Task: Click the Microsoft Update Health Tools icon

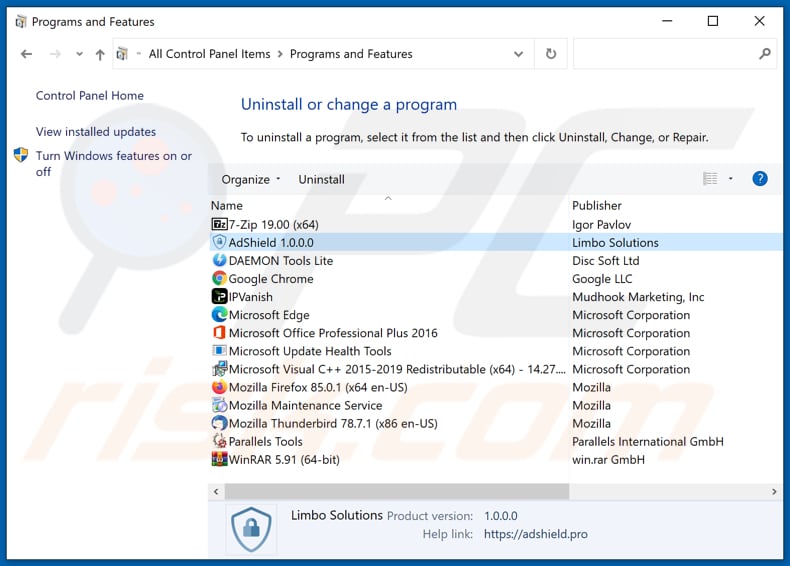Action: click(x=219, y=351)
